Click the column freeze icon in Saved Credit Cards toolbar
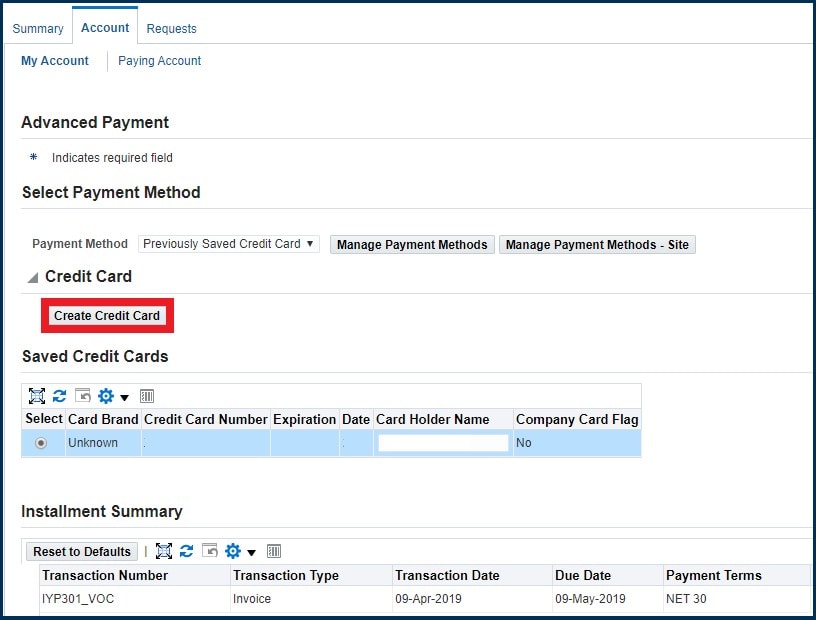 (x=147, y=397)
